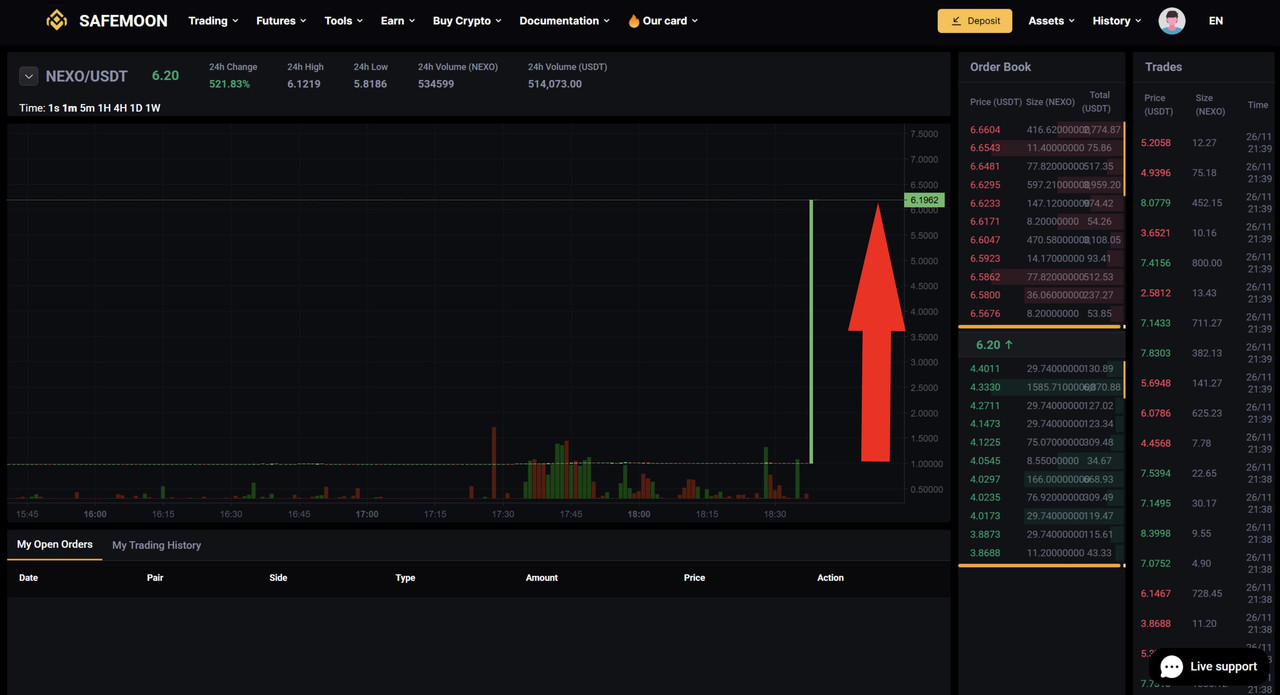Open the Buy Crypto dropdown menu
The width and height of the screenshot is (1280, 695).
click(x=467, y=21)
